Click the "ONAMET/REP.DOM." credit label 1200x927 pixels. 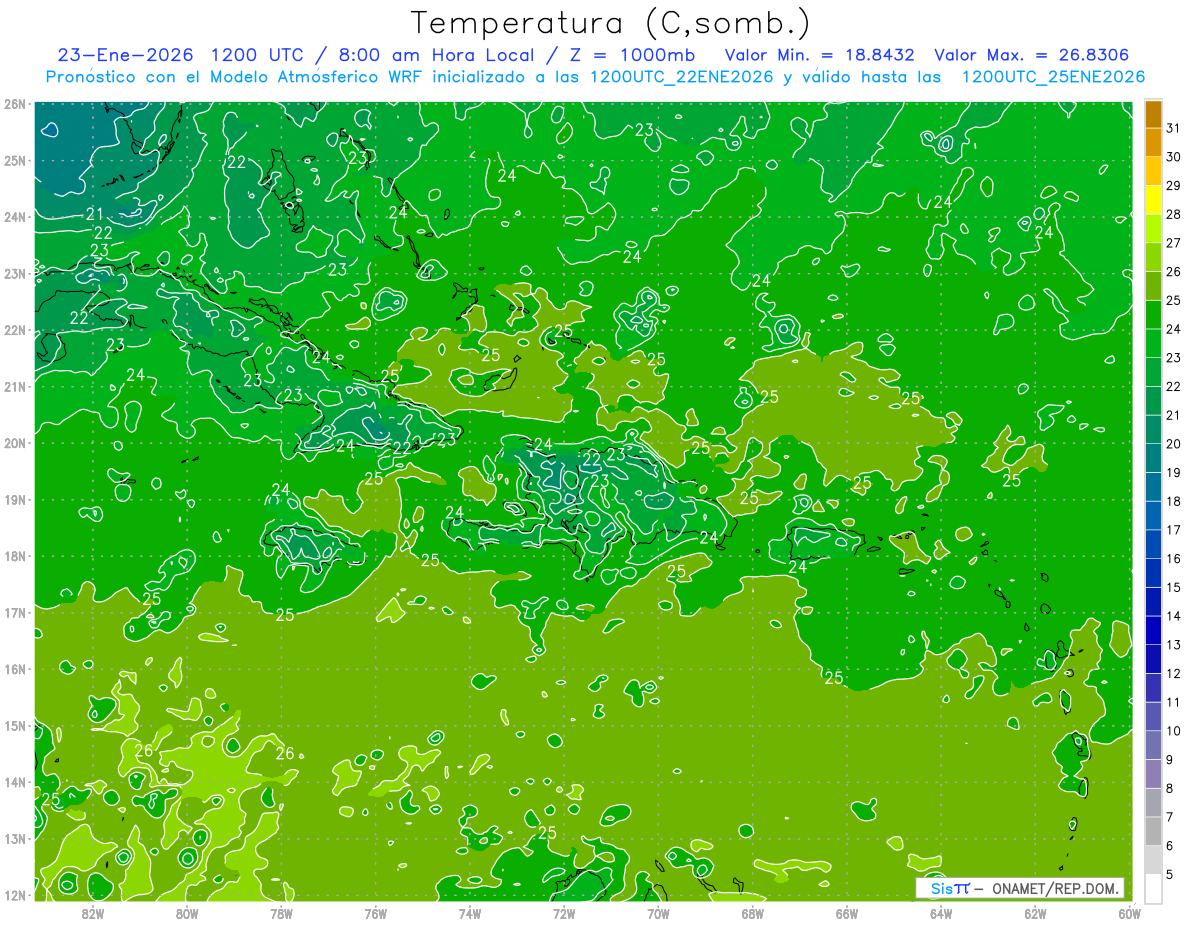pos(1056,888)
